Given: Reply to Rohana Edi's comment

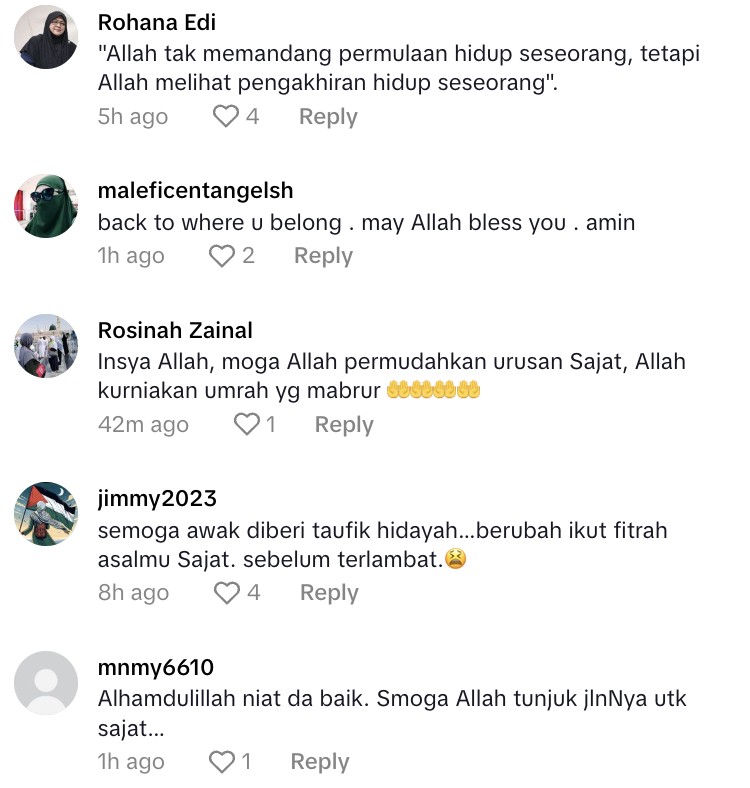Looking at the screenshot, I should tap(328, 117).
